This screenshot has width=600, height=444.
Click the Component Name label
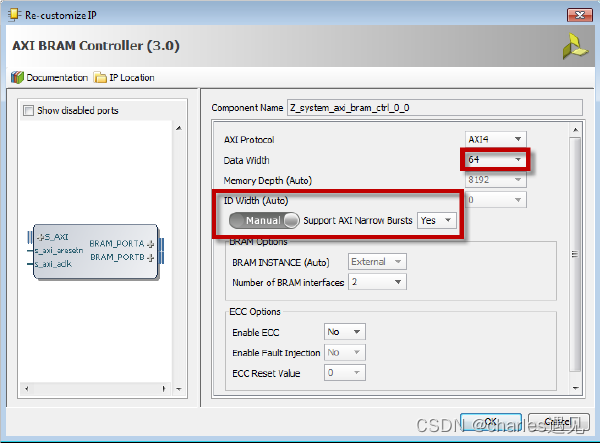point(247,108)
